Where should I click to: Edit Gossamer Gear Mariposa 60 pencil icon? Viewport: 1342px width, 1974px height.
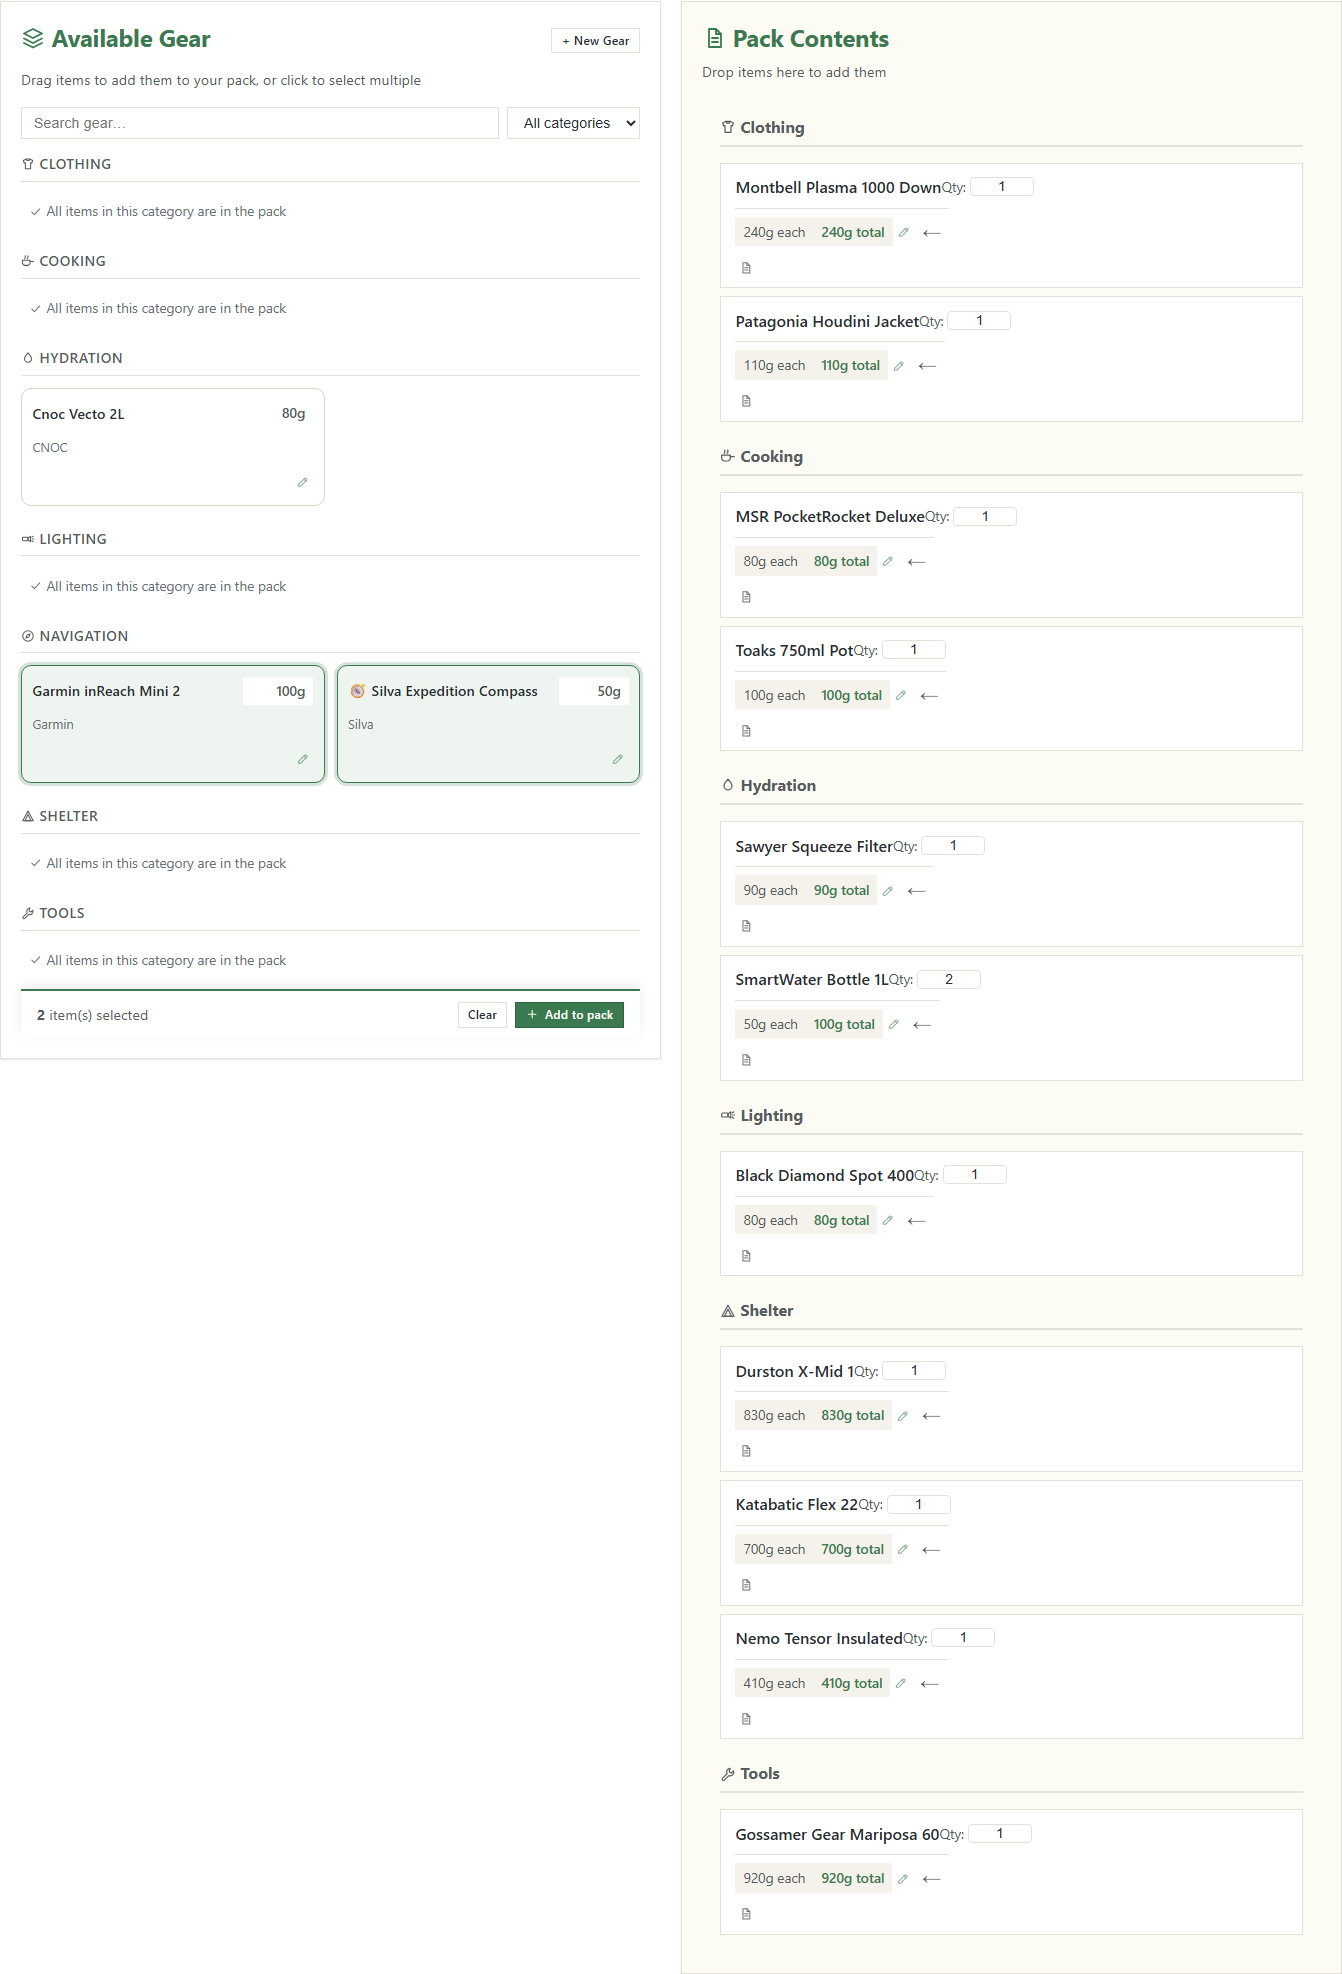[x=902, y=1879]
